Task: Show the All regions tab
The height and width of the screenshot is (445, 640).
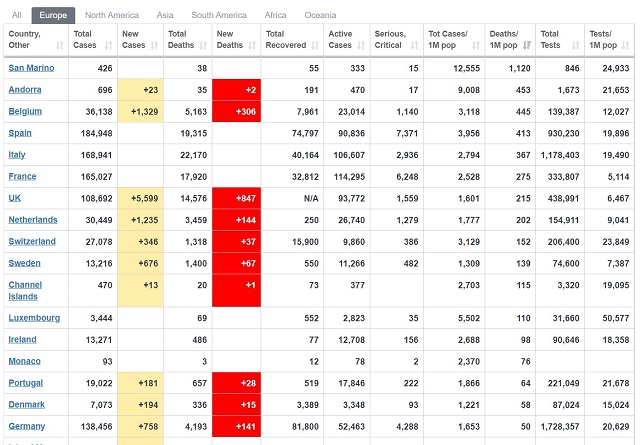Action: pos(16,15)
